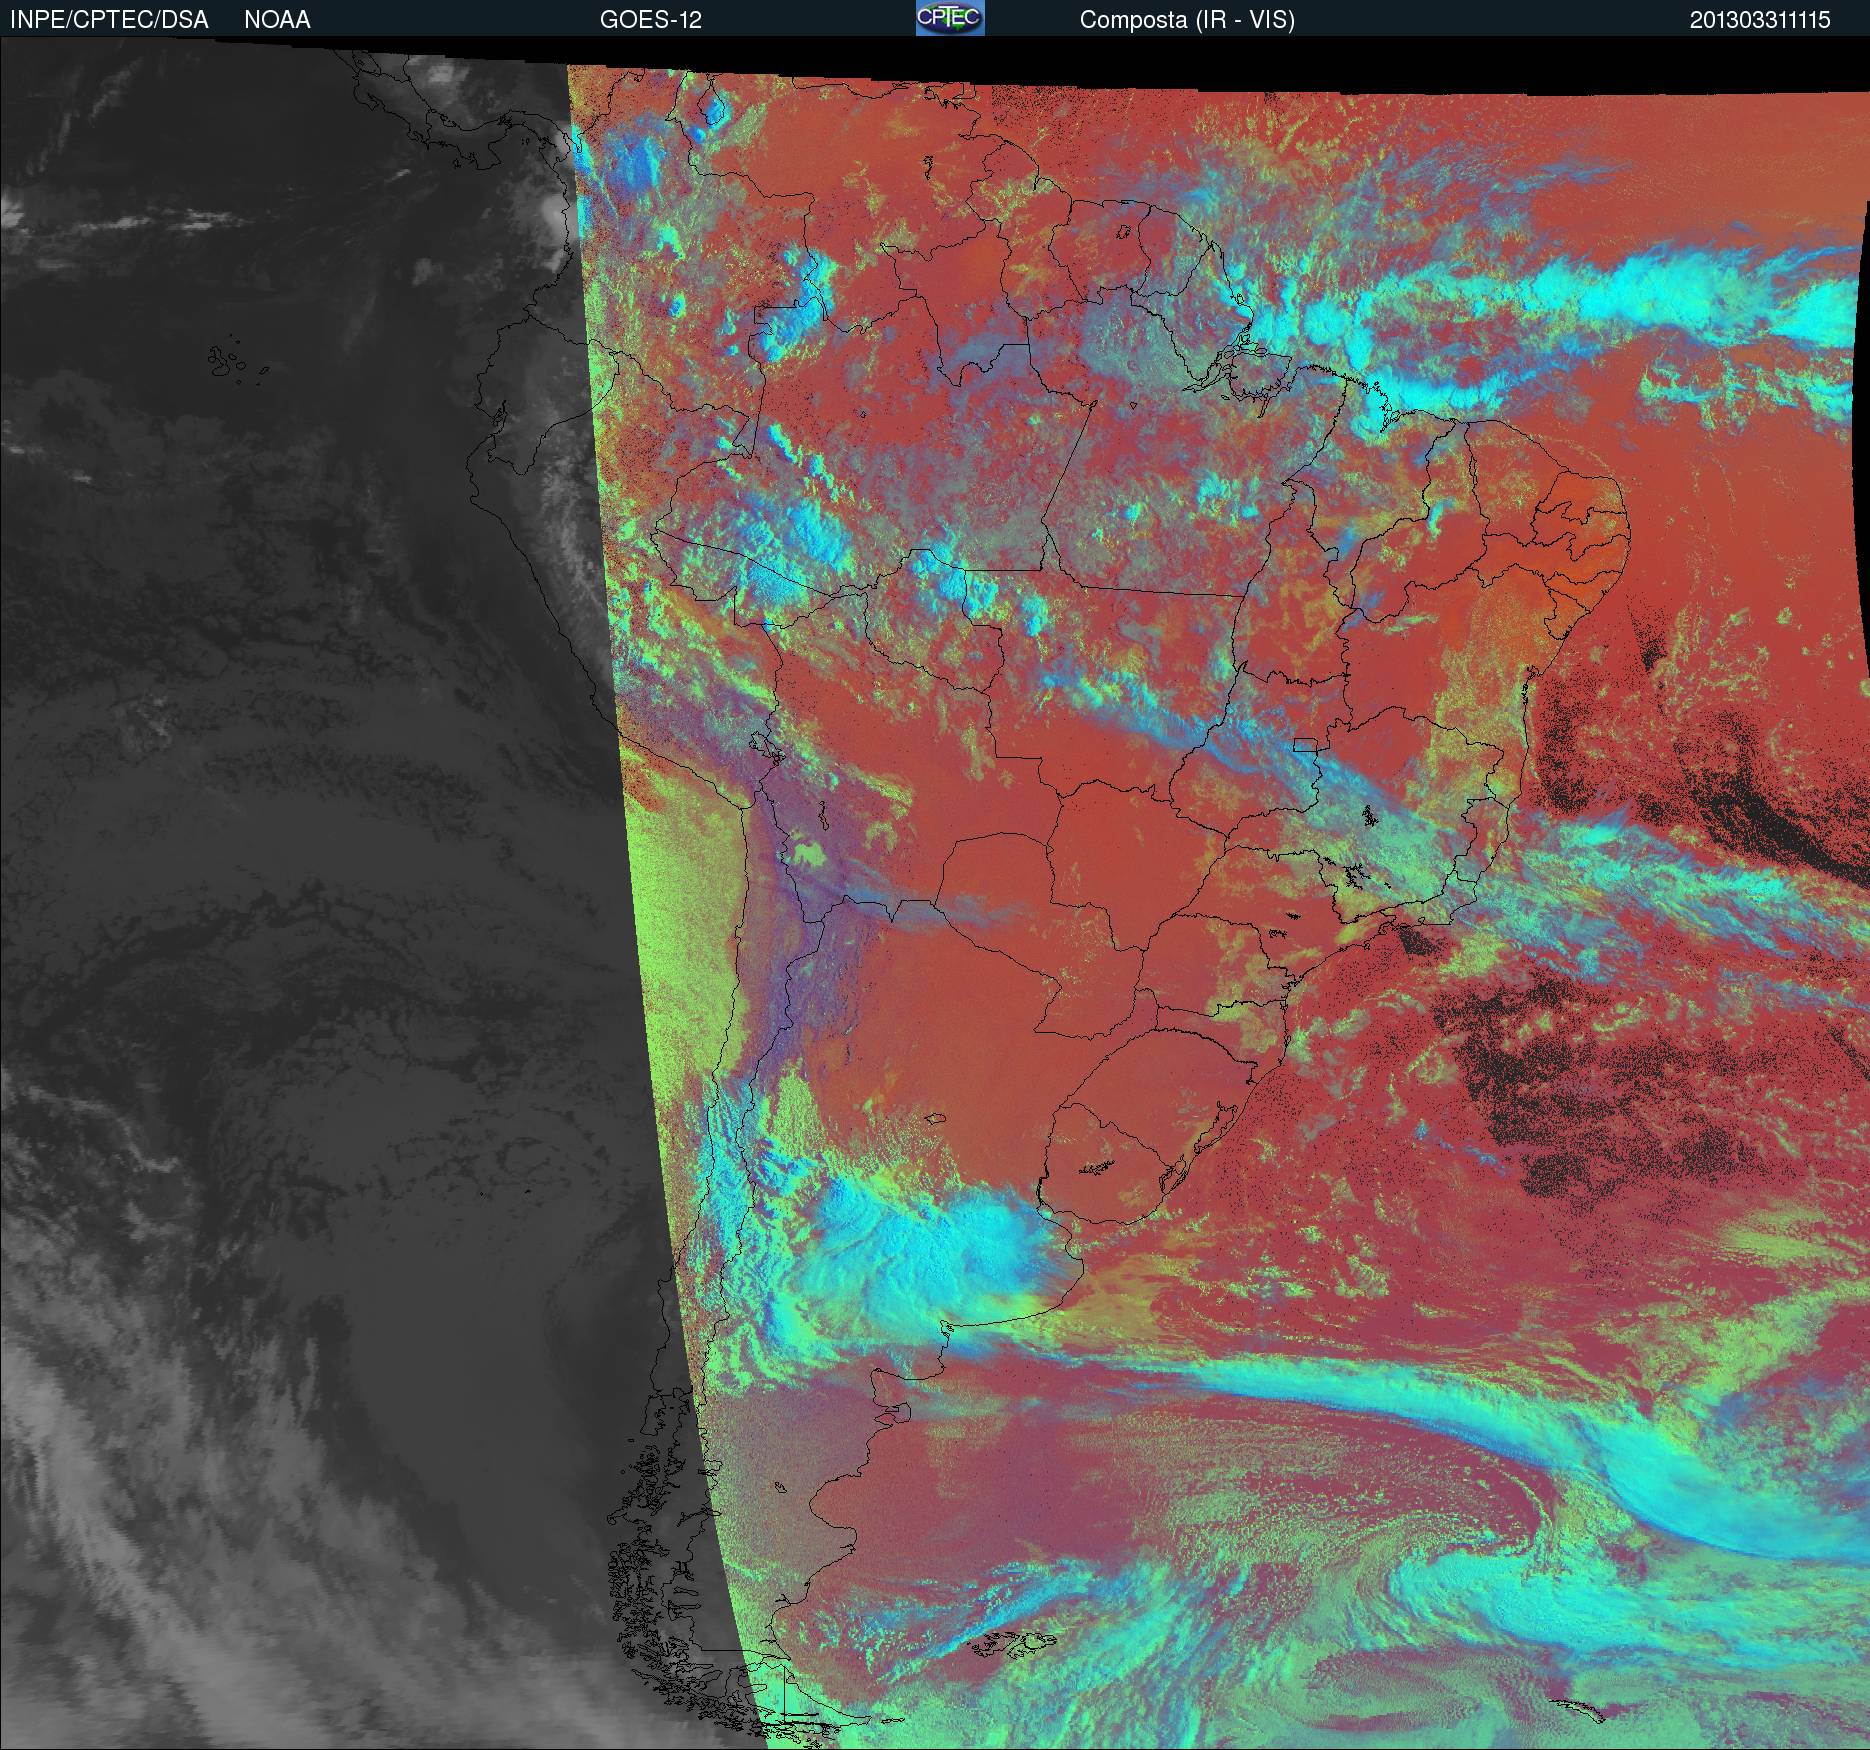Click the CPTEC logo in header

(950, 18)
